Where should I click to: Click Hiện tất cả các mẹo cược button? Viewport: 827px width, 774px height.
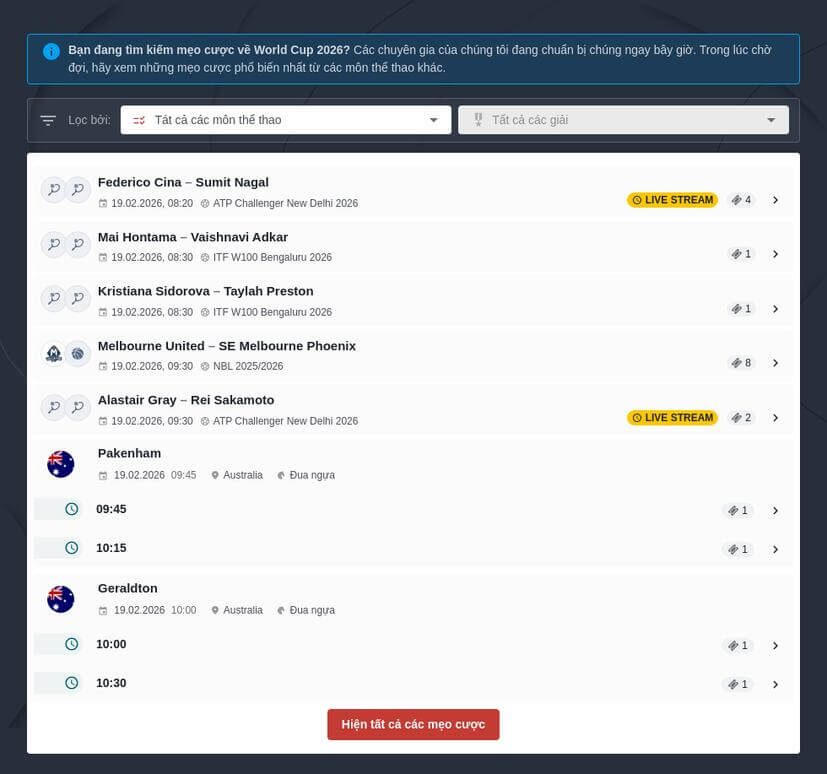[x=413, y=724]
